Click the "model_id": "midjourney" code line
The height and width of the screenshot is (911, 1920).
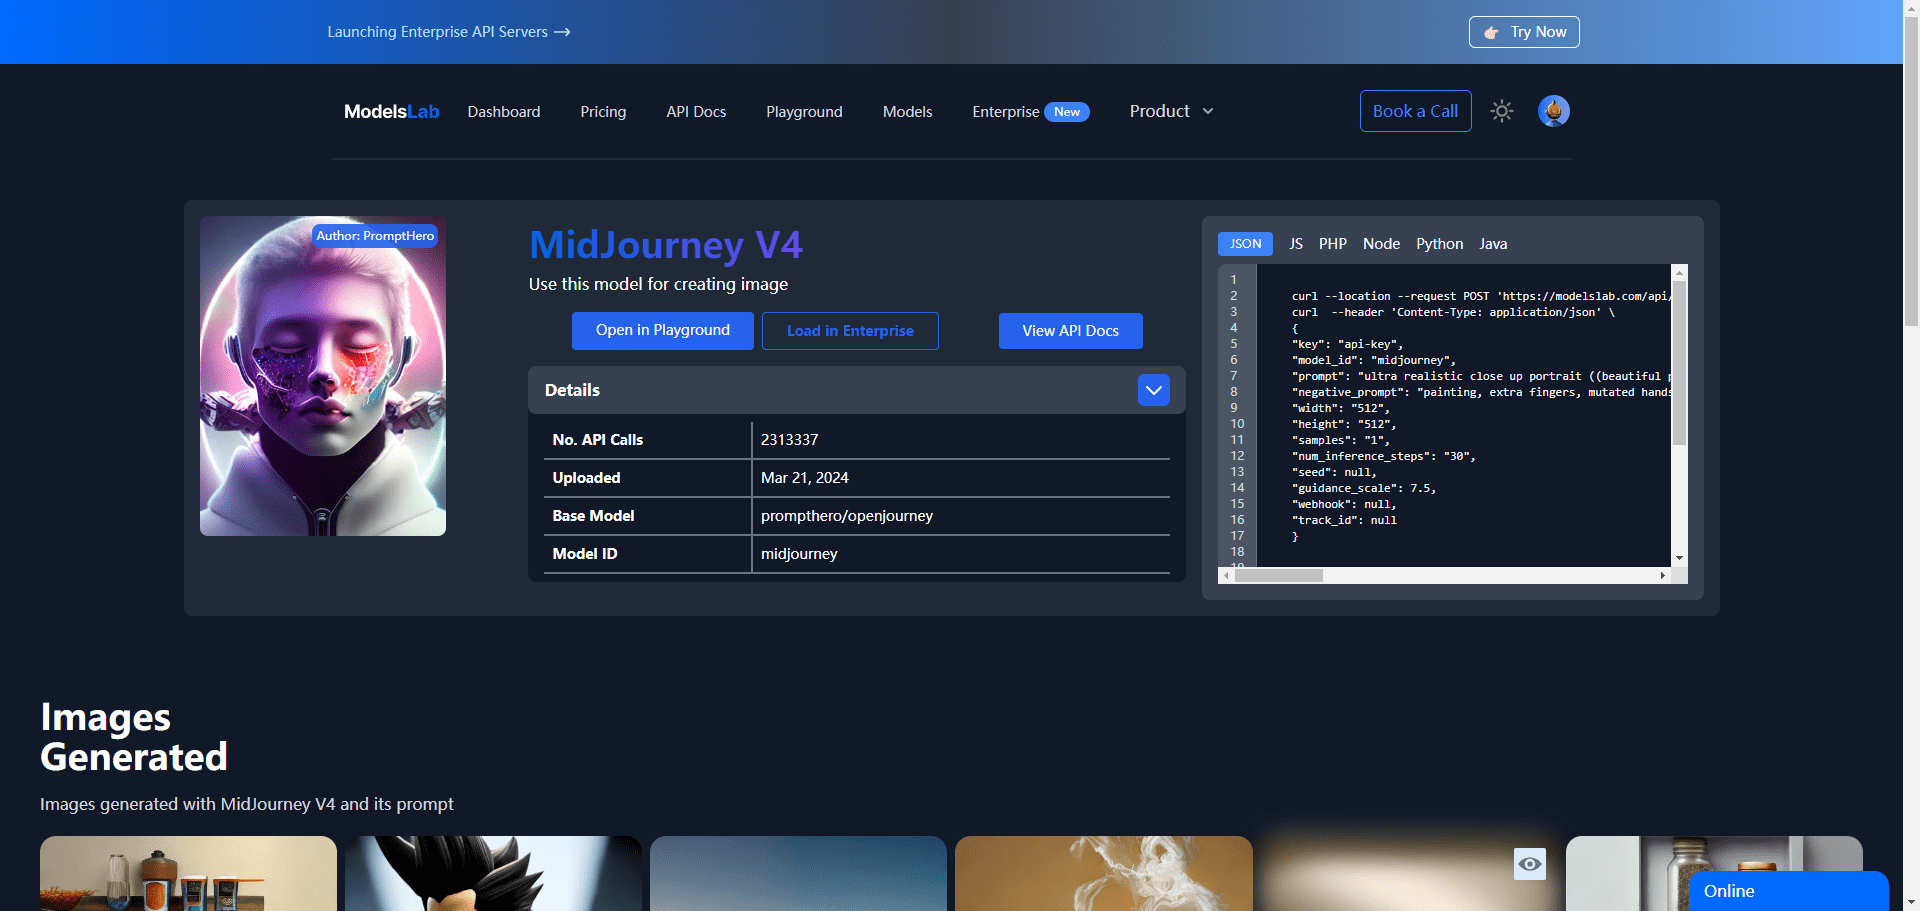pyautogui.click(x=1374, y=360)
